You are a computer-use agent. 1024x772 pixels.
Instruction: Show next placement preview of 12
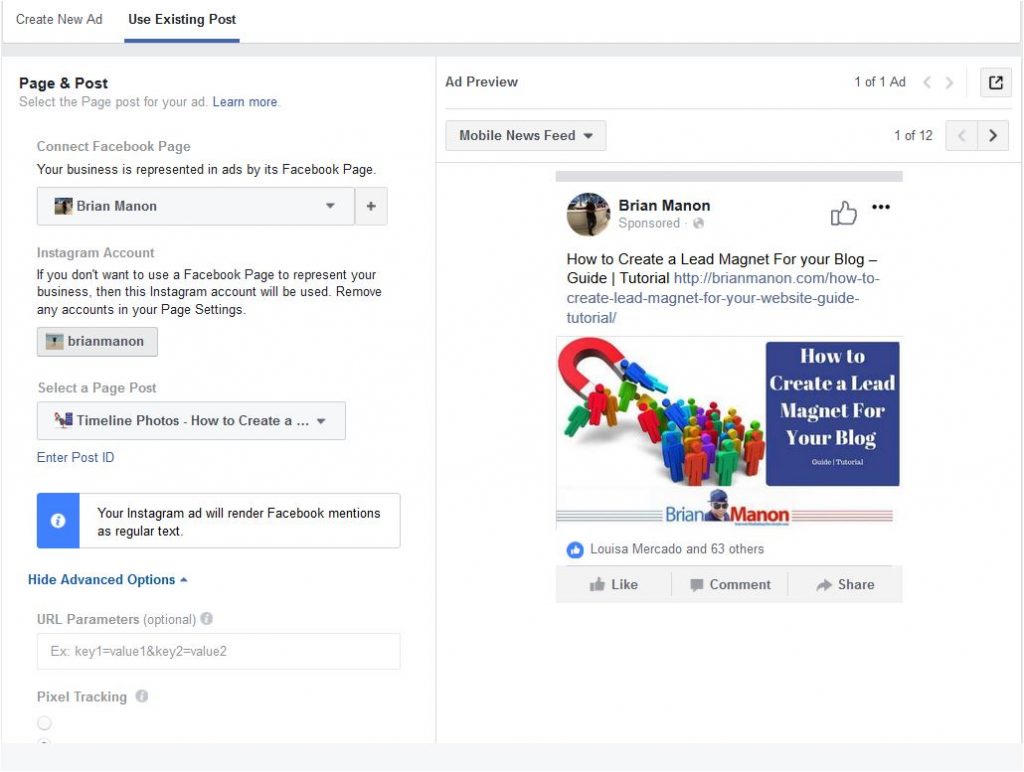click(993, 136)
